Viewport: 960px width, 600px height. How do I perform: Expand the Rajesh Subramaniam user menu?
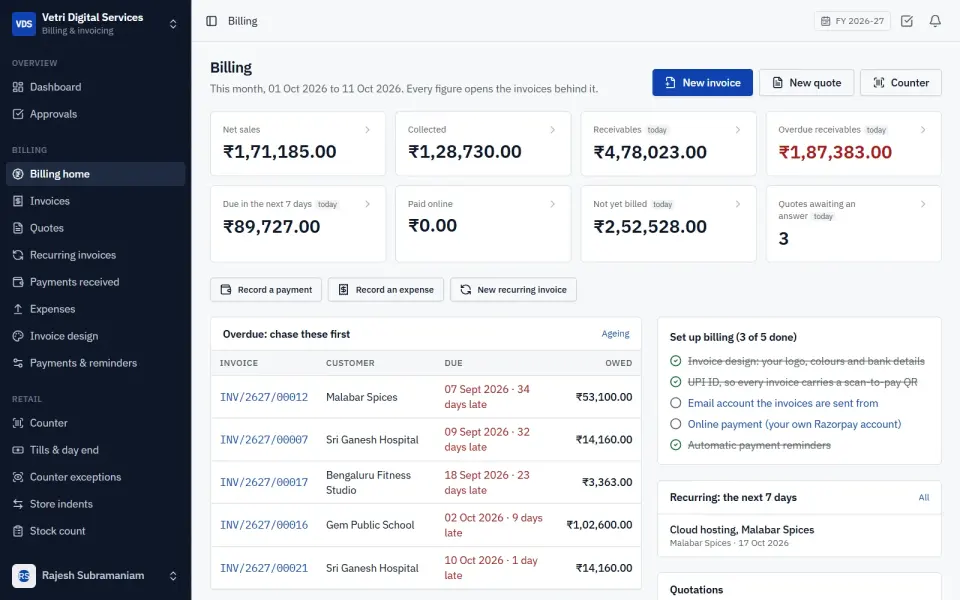point(173,576)
